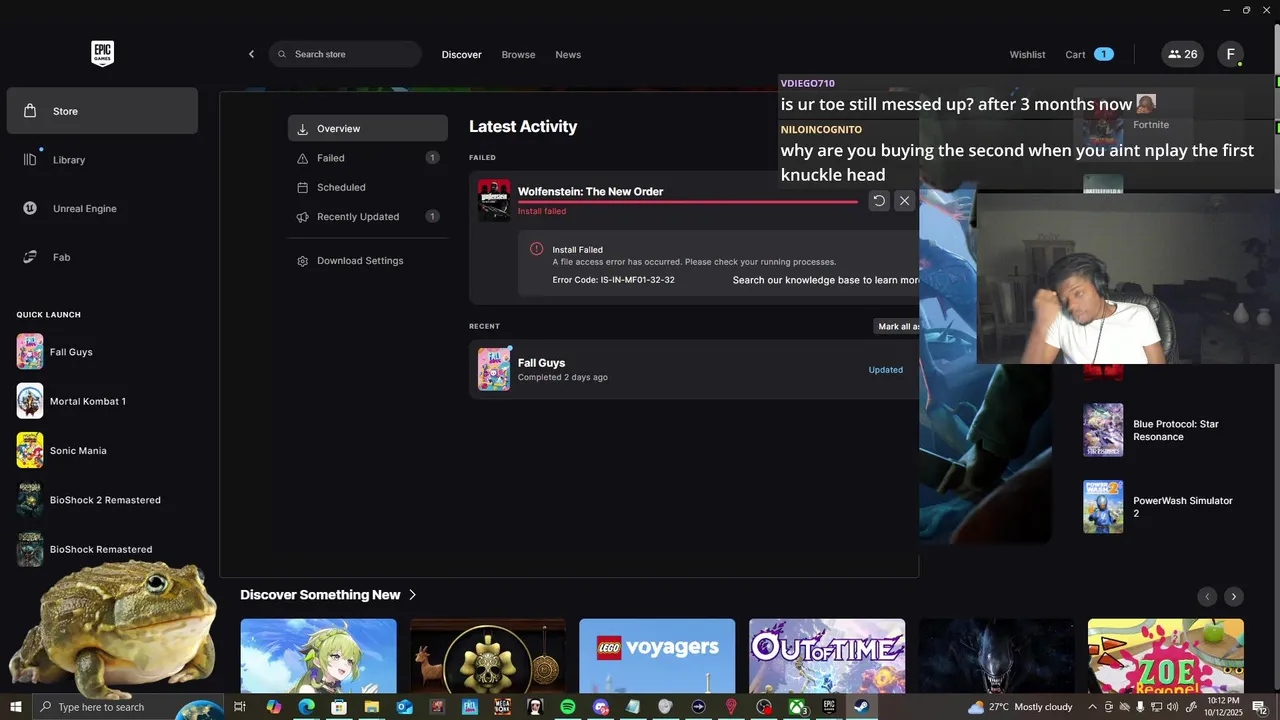This screenshot has width=1280, height=720.
Task: Open the Xbox app from the taskbar
Action: 797,707
